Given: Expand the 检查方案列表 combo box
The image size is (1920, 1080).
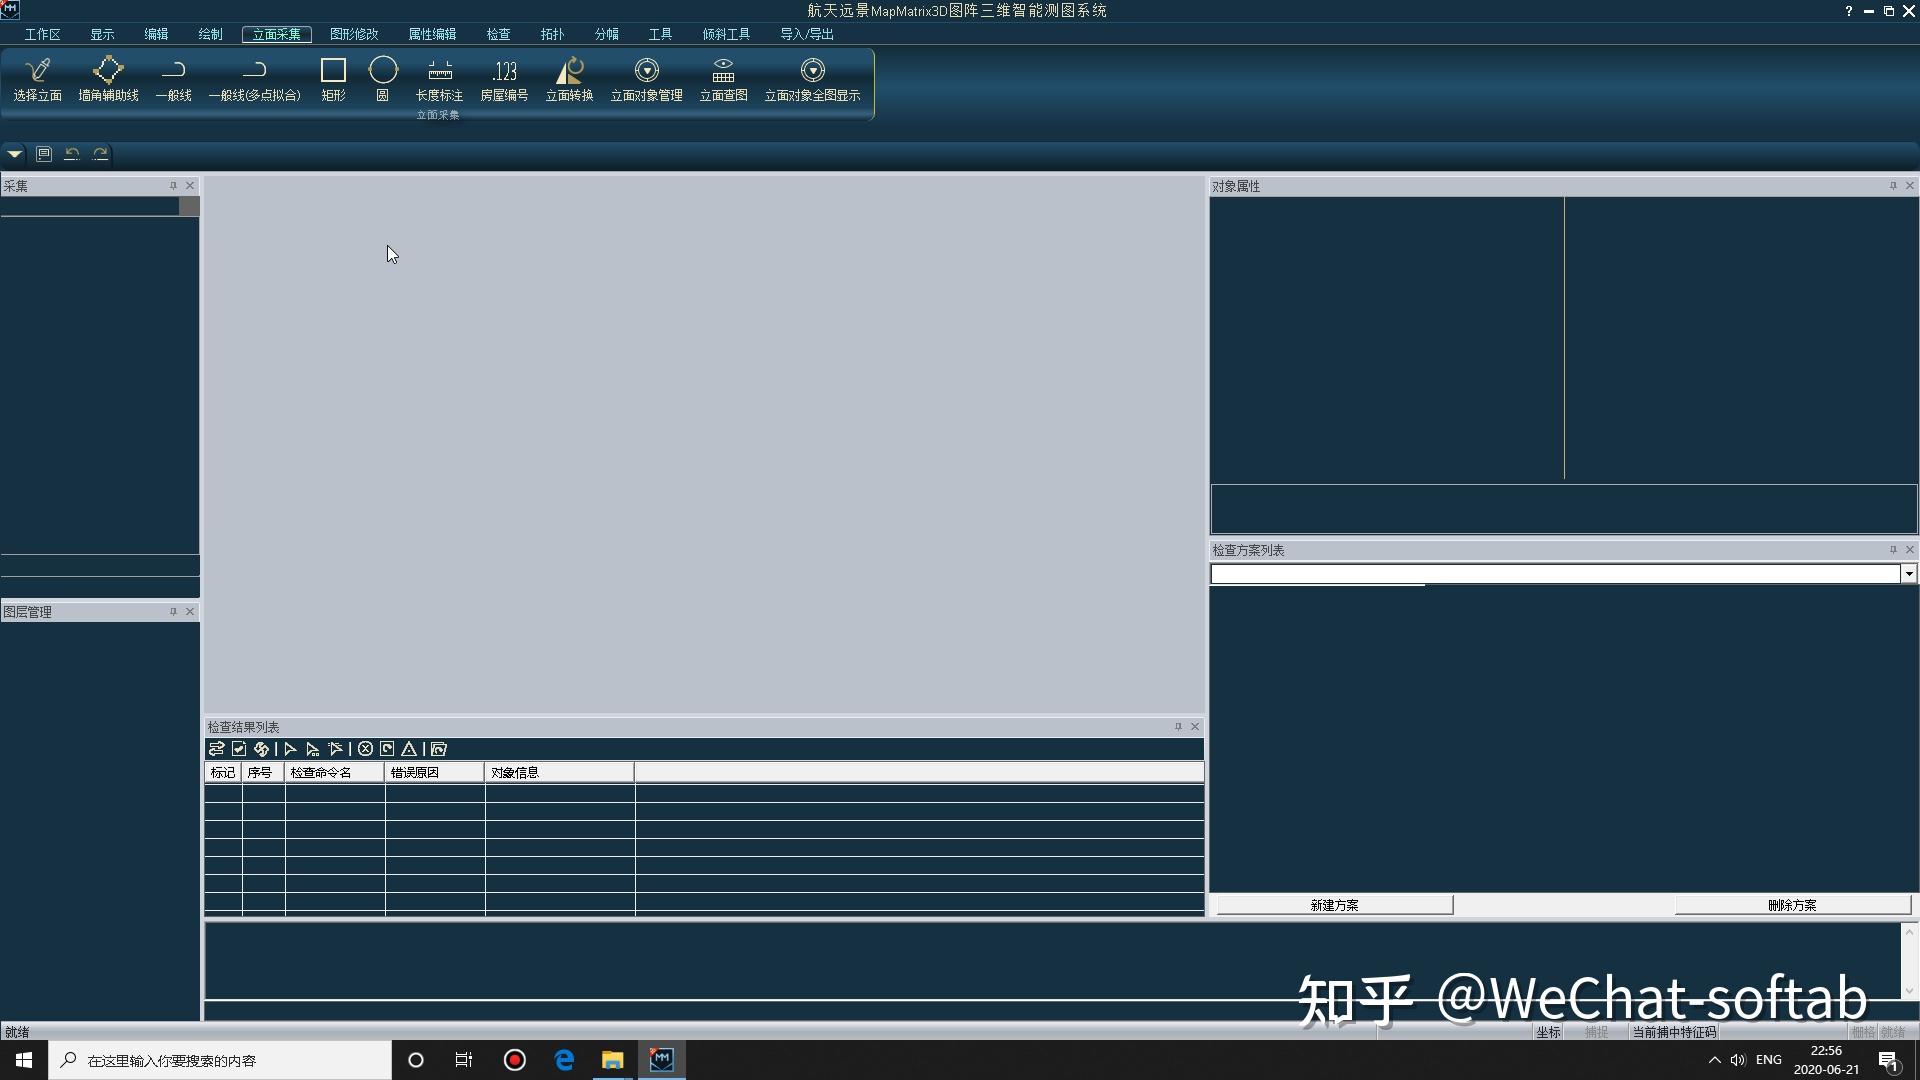Looking at the screenshot, I should pos(1908,574).
